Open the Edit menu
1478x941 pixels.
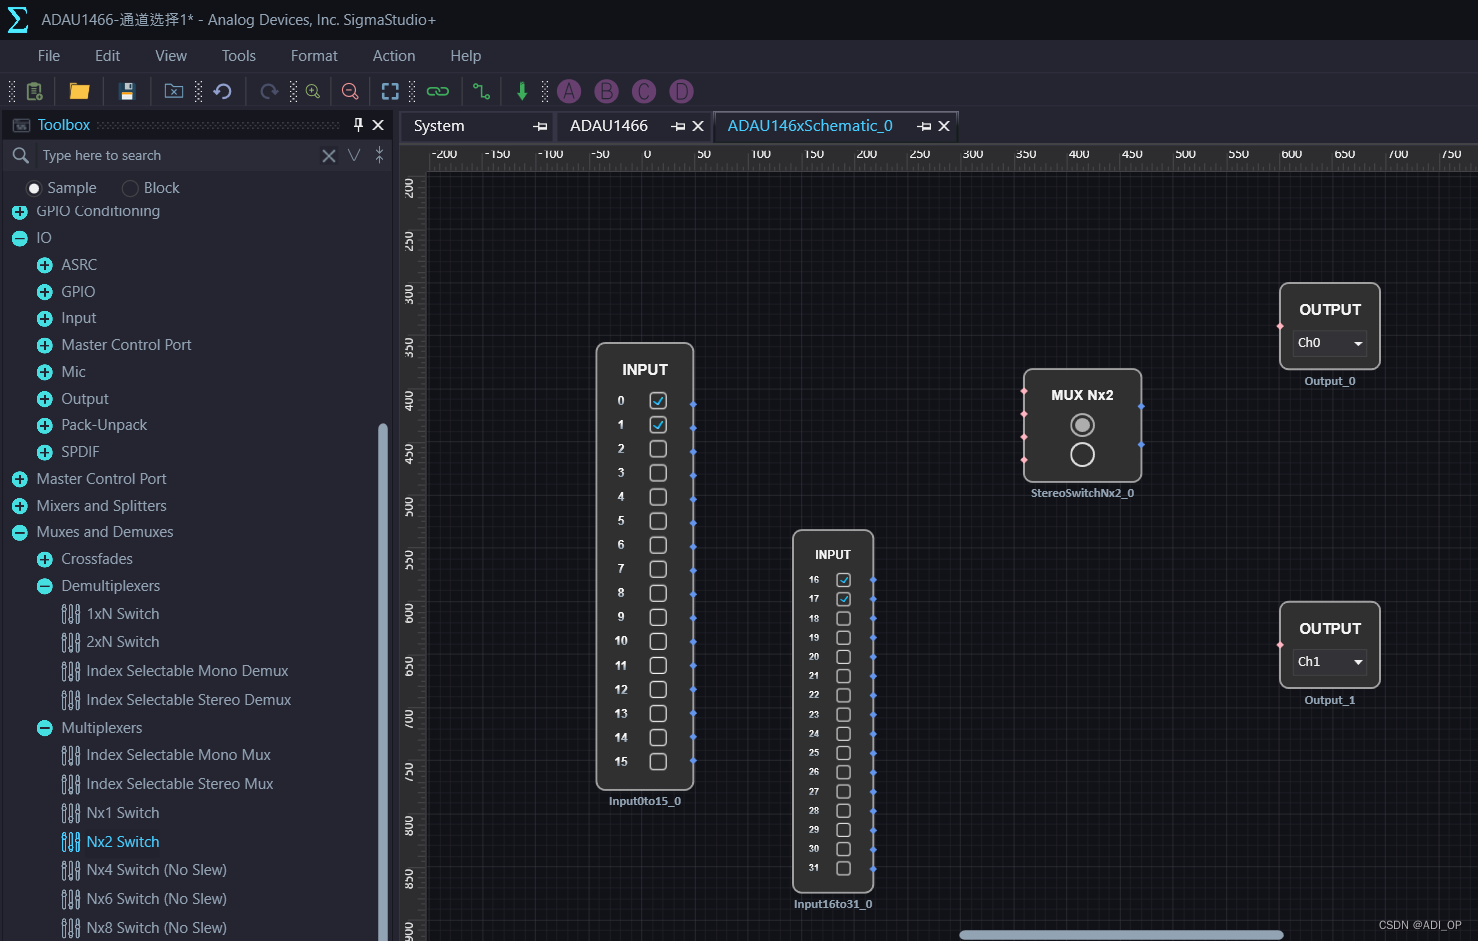tap(107, 56)
